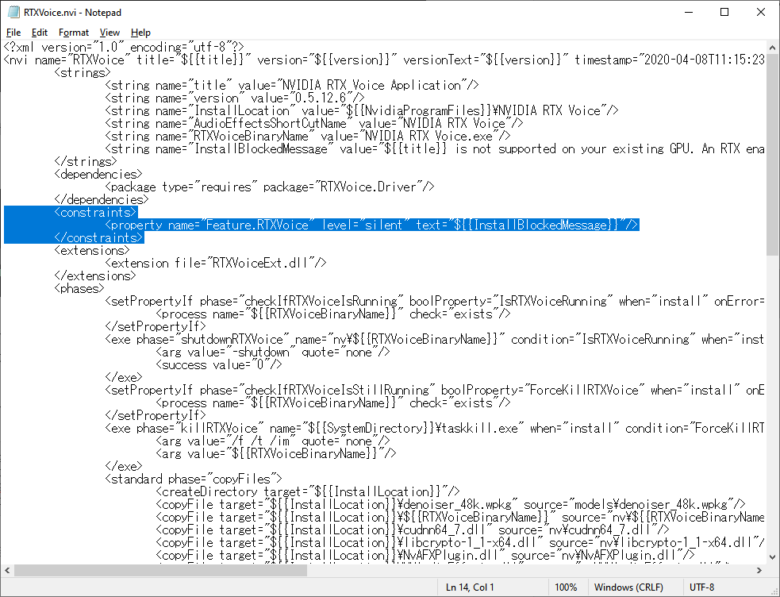
Task: Click the horizontal scrollbar thumb
Action: (160, 570)
